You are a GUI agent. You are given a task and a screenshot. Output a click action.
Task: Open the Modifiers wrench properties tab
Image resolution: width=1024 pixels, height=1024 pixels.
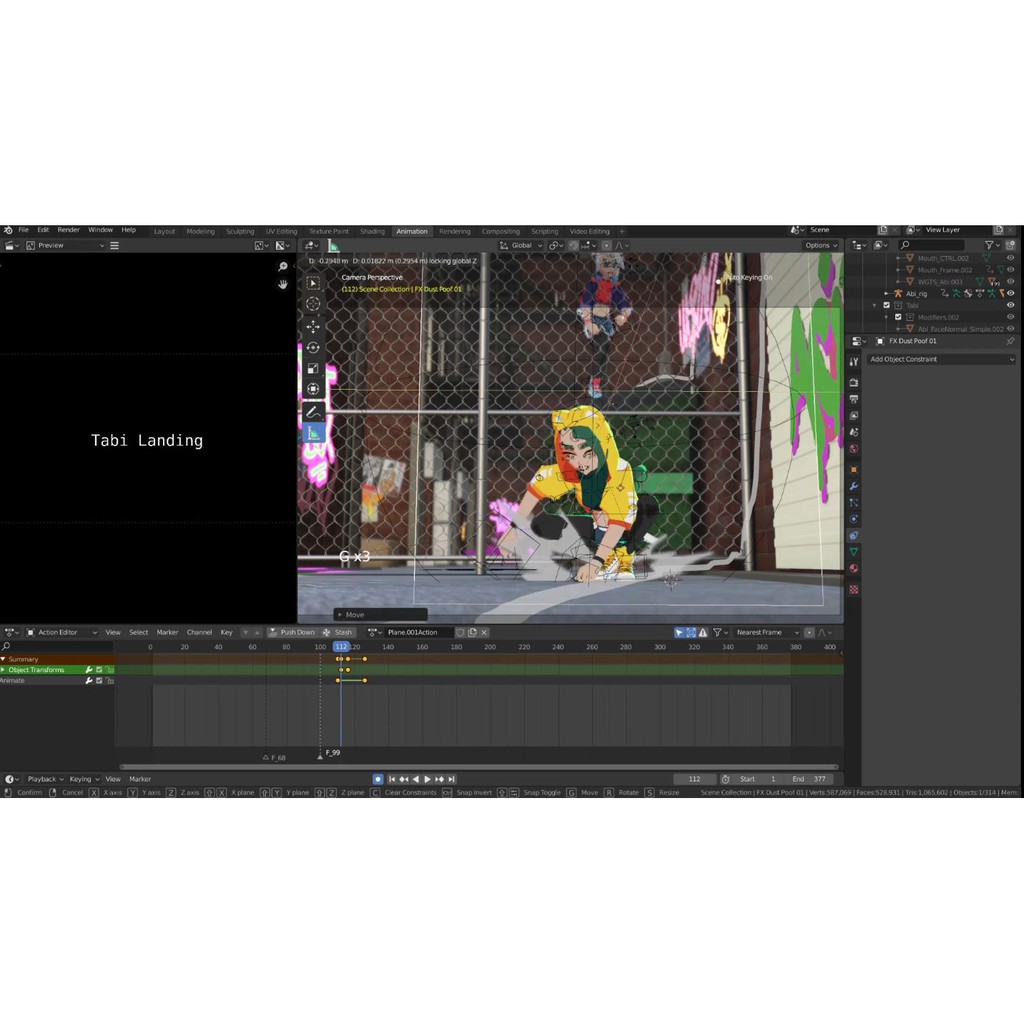[x=854, y=486]
